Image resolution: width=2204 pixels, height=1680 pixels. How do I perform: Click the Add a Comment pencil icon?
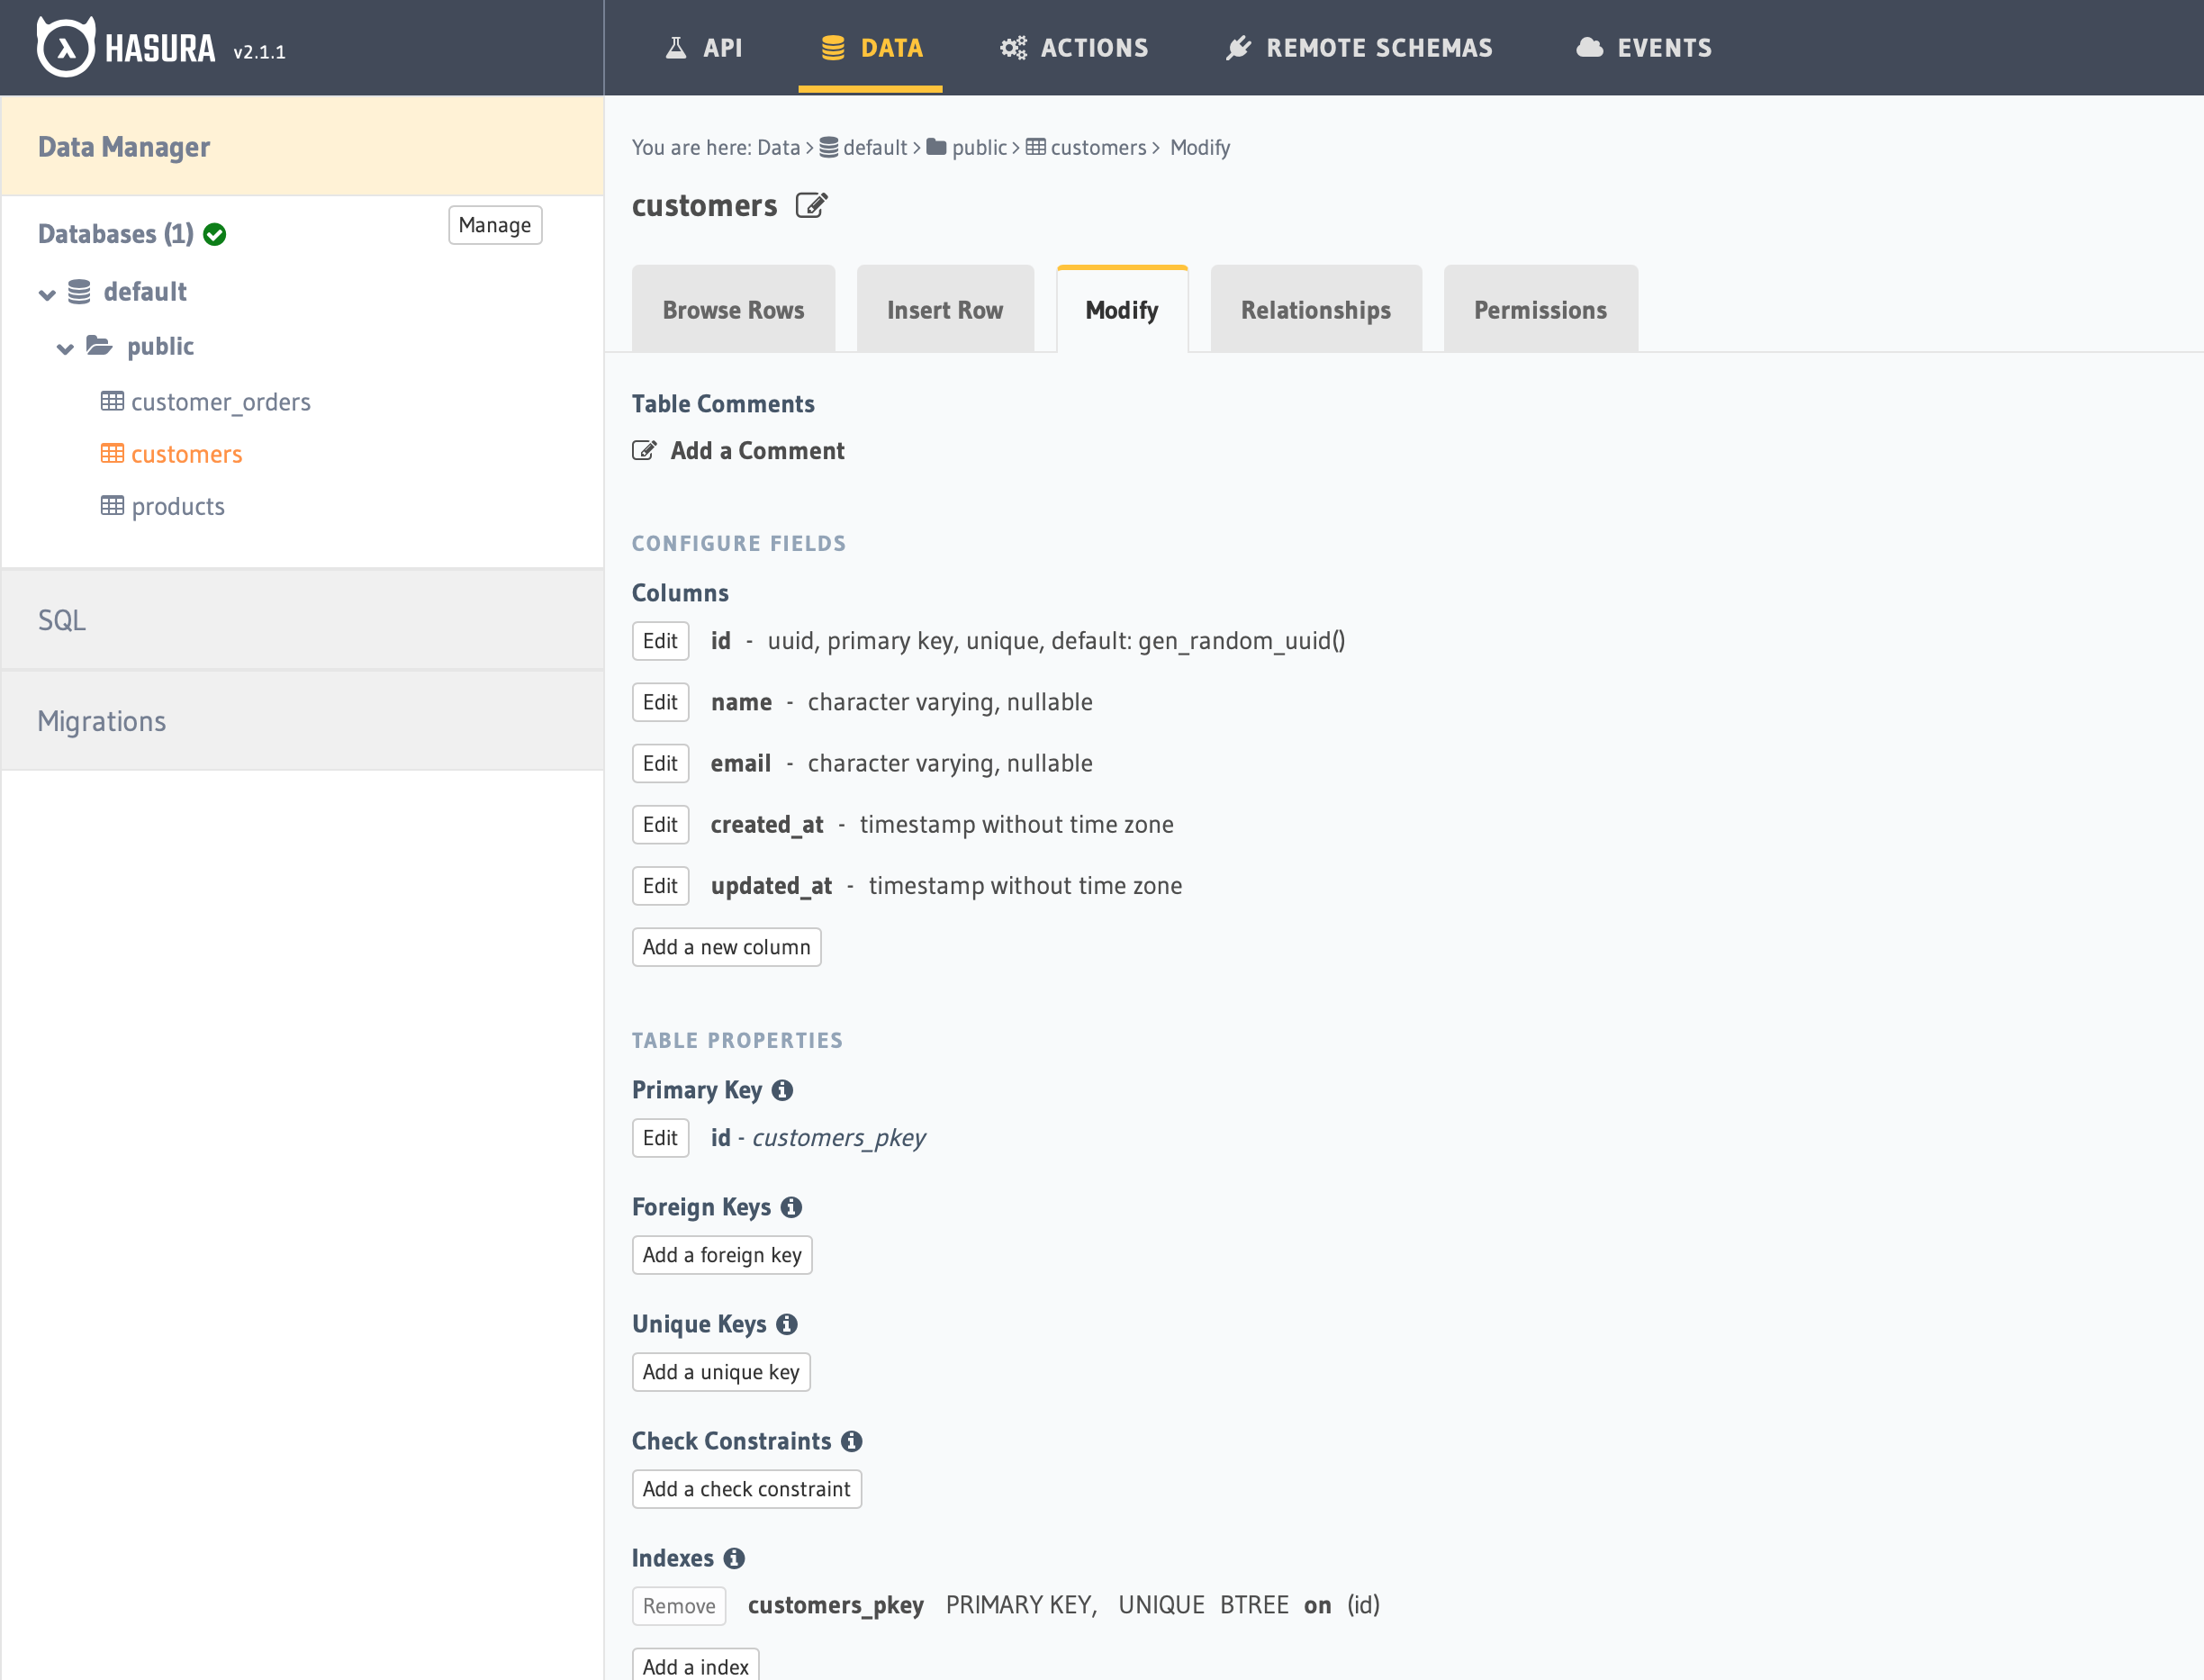point(645,451)
